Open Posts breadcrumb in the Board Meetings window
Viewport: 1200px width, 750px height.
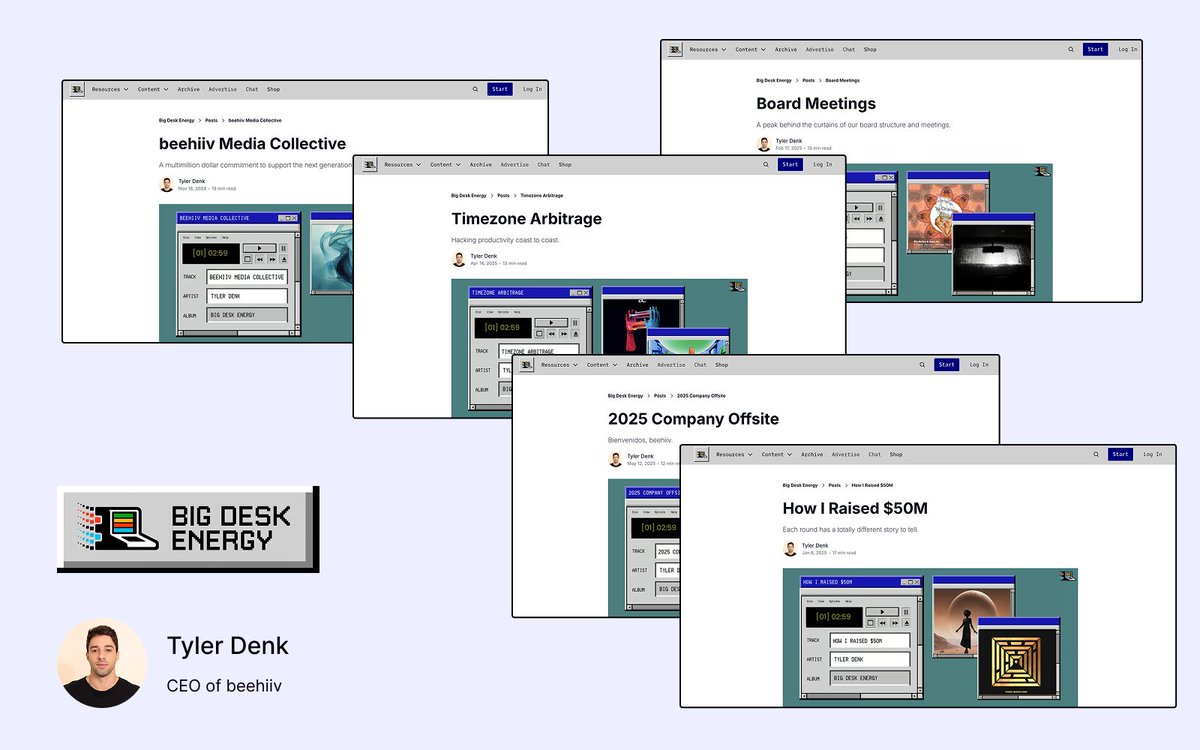pos(808,80)
